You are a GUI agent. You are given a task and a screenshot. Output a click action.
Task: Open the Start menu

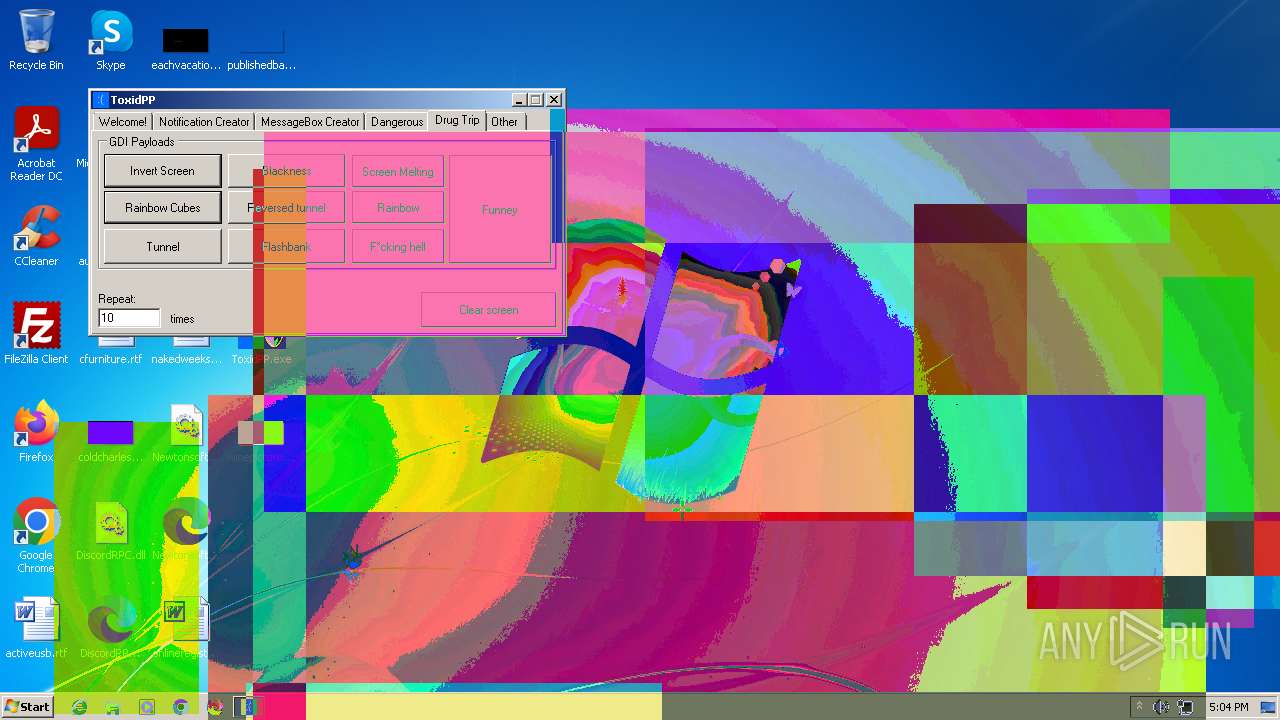(27, 706)
